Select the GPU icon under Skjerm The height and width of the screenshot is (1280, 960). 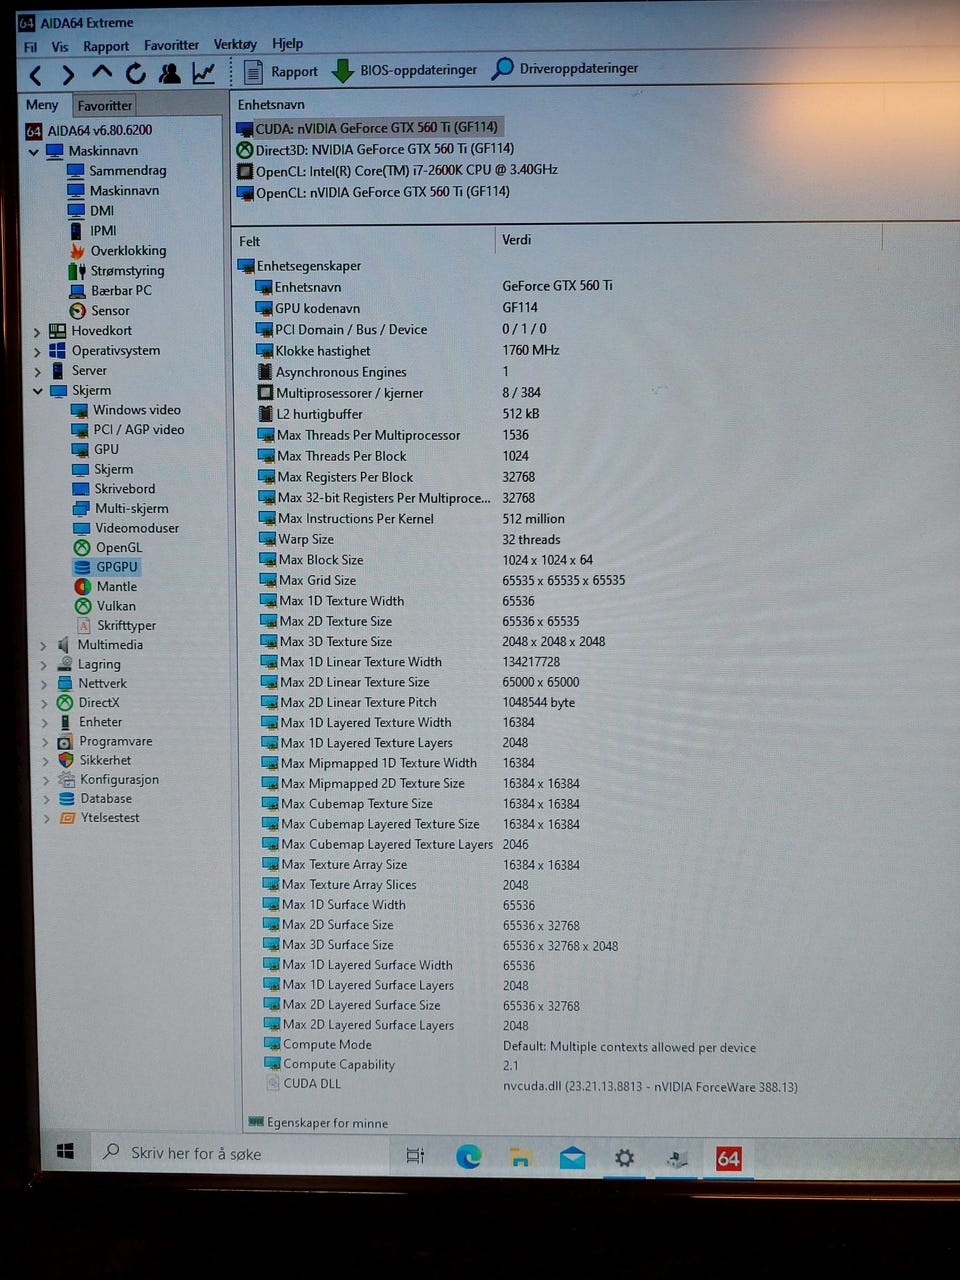point(81,450)
